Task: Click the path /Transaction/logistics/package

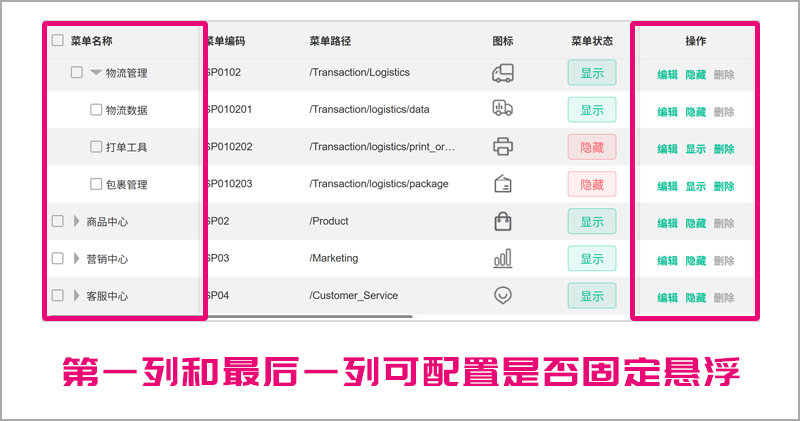Action: [379, 184]
